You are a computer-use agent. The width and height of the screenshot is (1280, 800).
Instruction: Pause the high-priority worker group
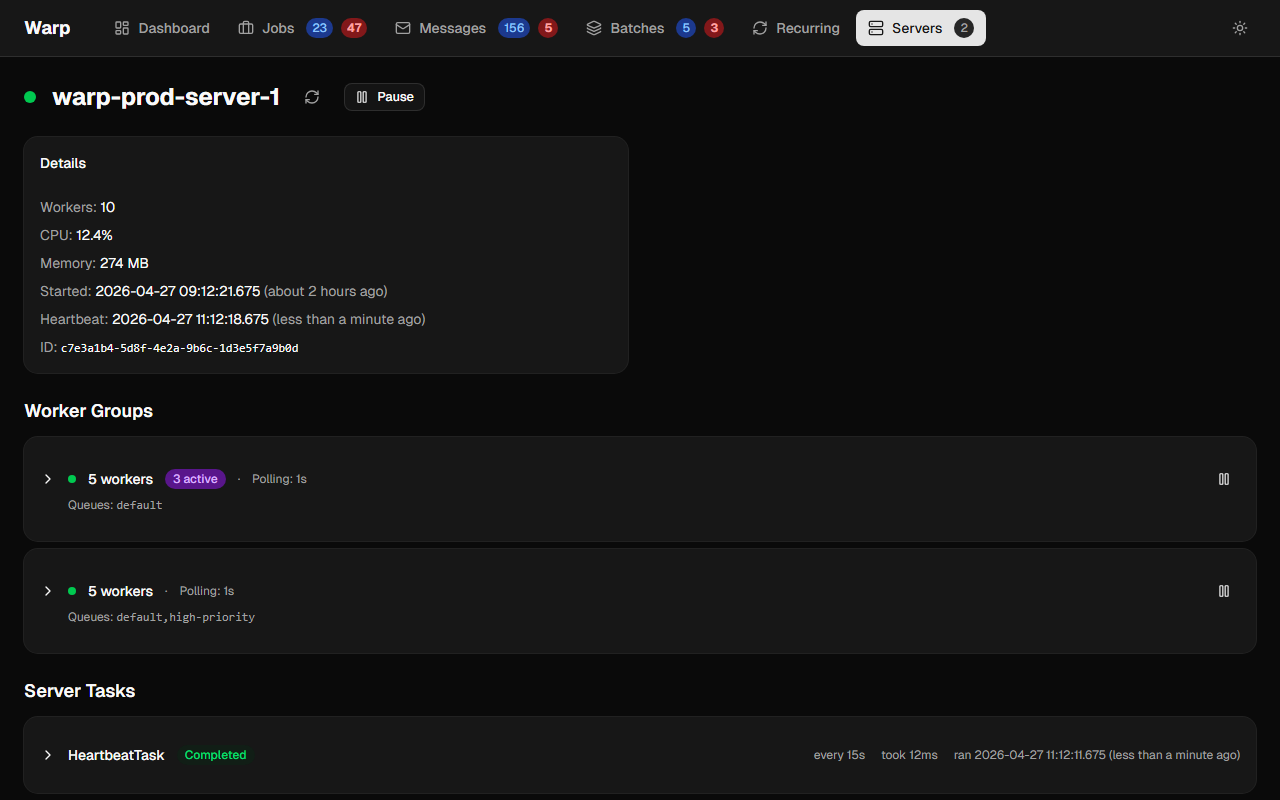[x=1223, y=591]
